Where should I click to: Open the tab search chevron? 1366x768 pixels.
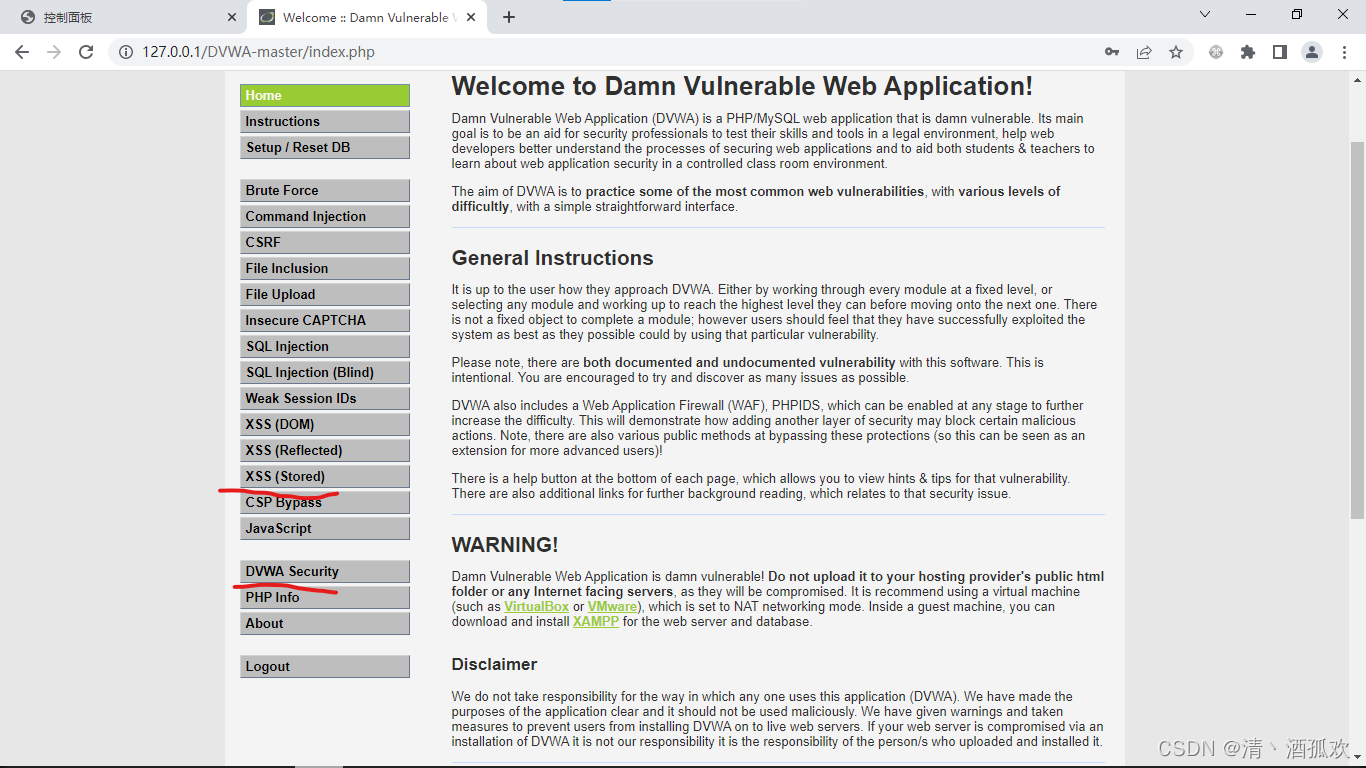(1205, 14)
